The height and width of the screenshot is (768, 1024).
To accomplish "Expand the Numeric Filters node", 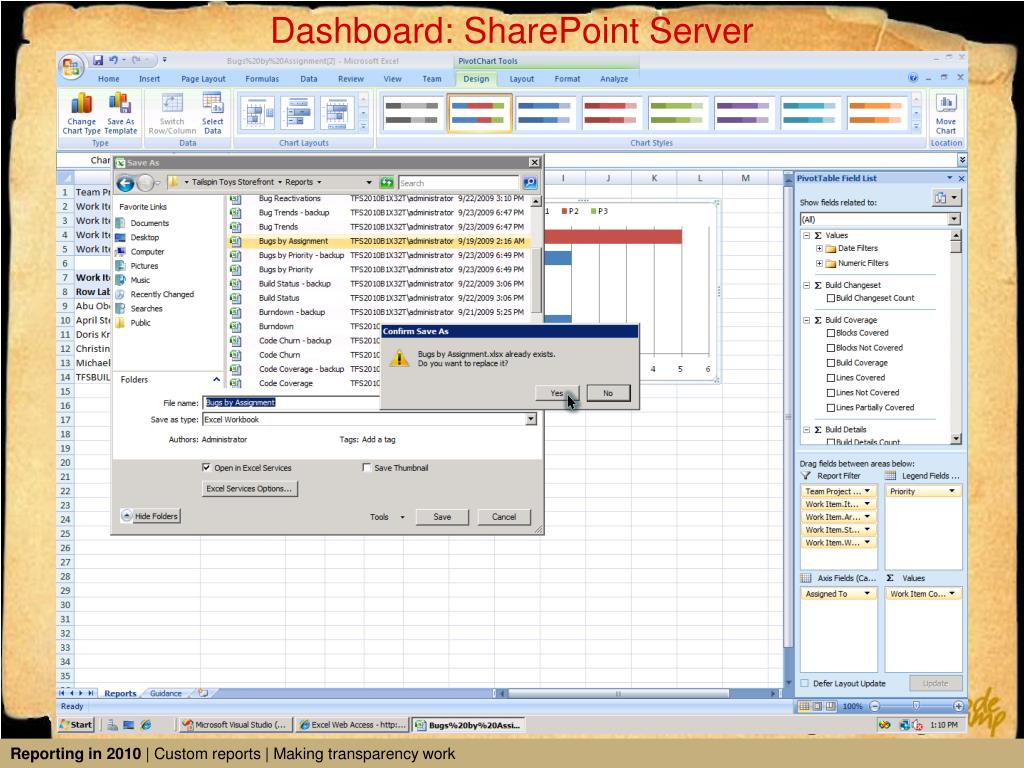I will coord(819,263).
